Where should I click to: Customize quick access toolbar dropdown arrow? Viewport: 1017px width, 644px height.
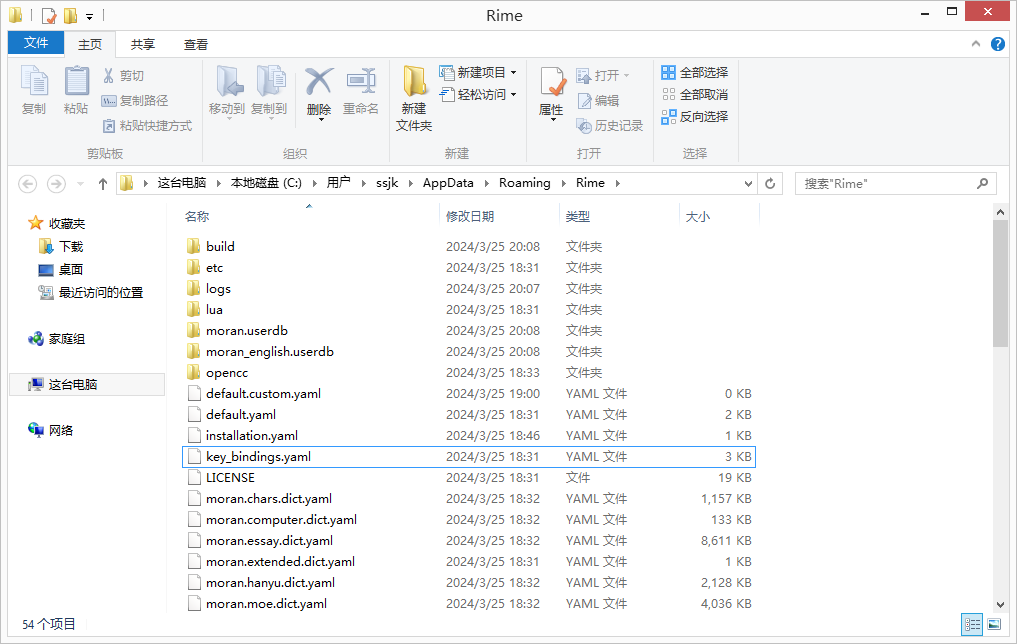[90, 16]
